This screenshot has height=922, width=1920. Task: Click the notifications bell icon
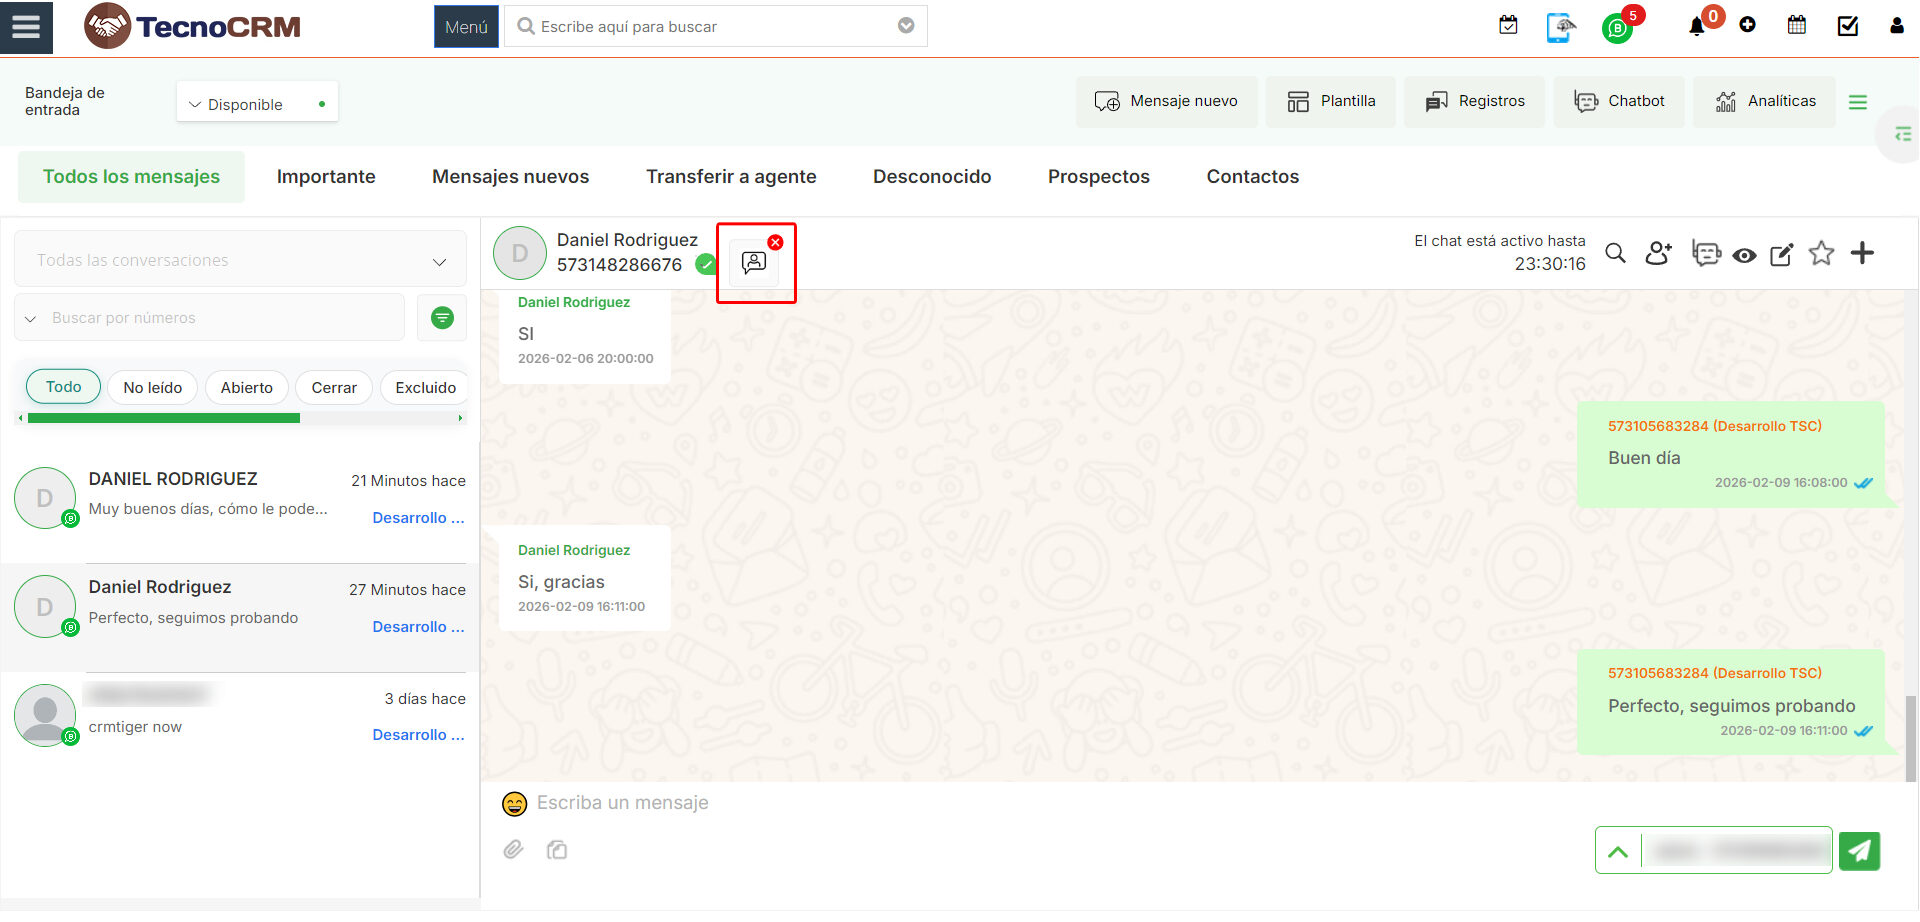[x=1697, y=27]
